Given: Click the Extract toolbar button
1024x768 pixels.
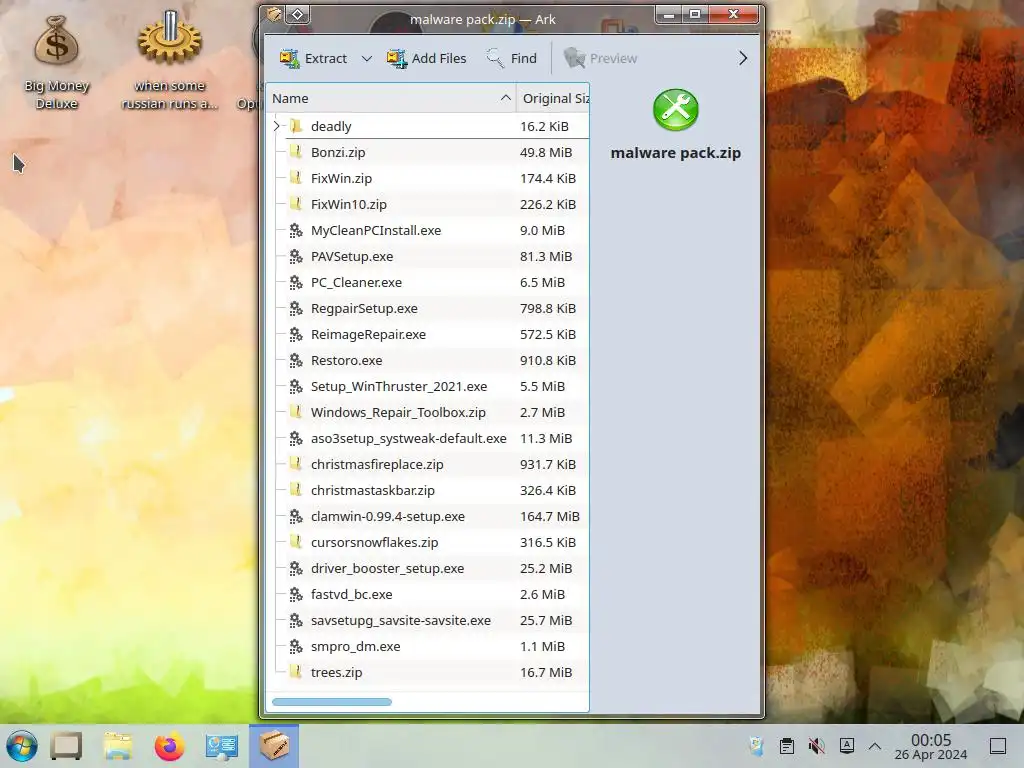Looking at the screenshot, I should (313, 58).
